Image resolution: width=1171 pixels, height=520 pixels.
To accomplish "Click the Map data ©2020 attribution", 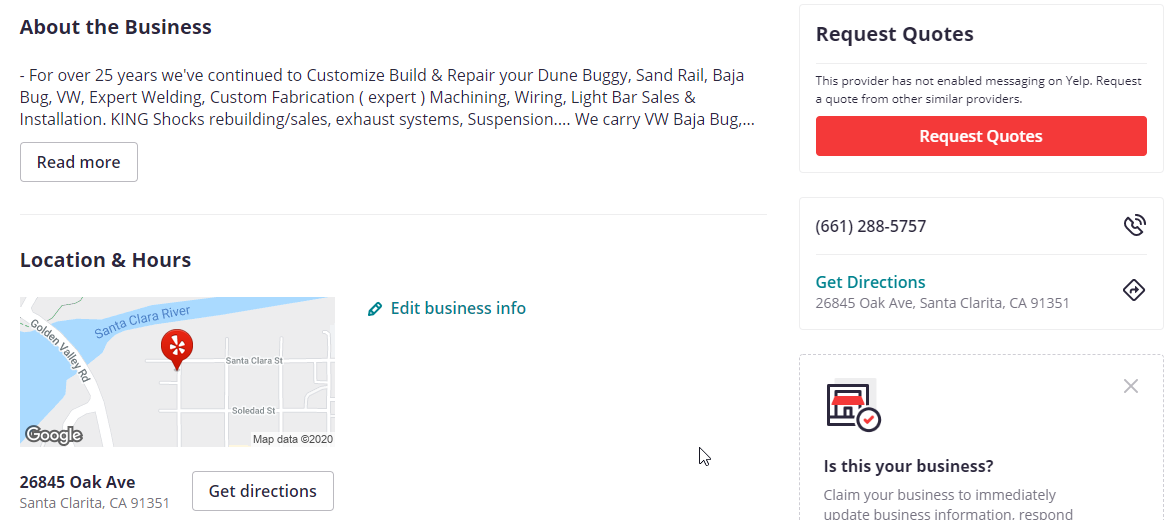I will (293, 439).
